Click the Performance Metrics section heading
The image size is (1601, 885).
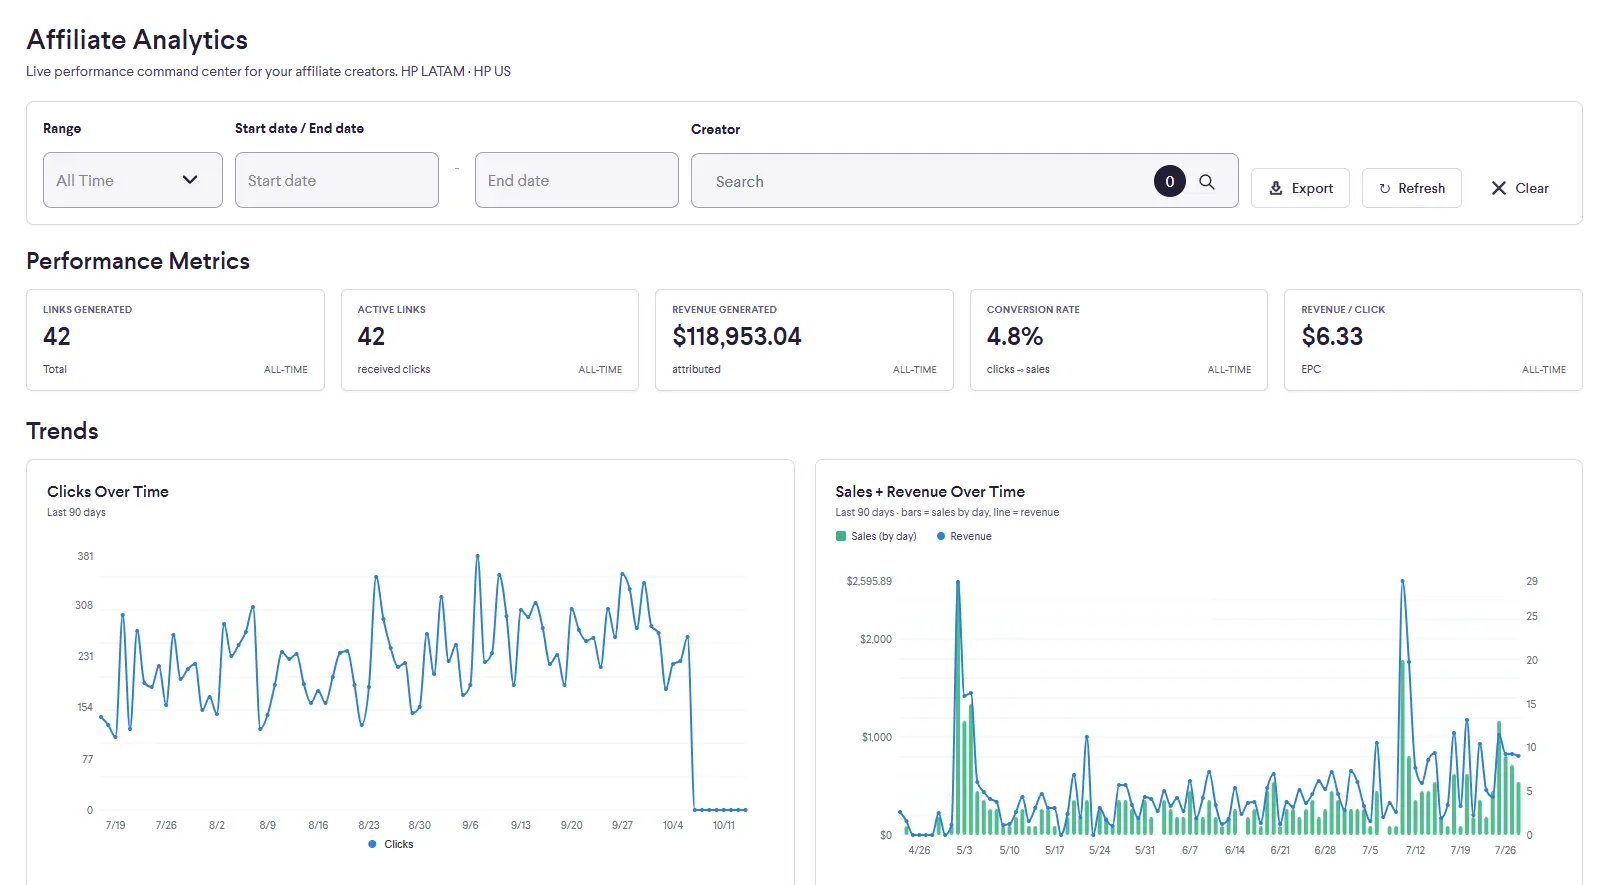[x=138, y=261]
